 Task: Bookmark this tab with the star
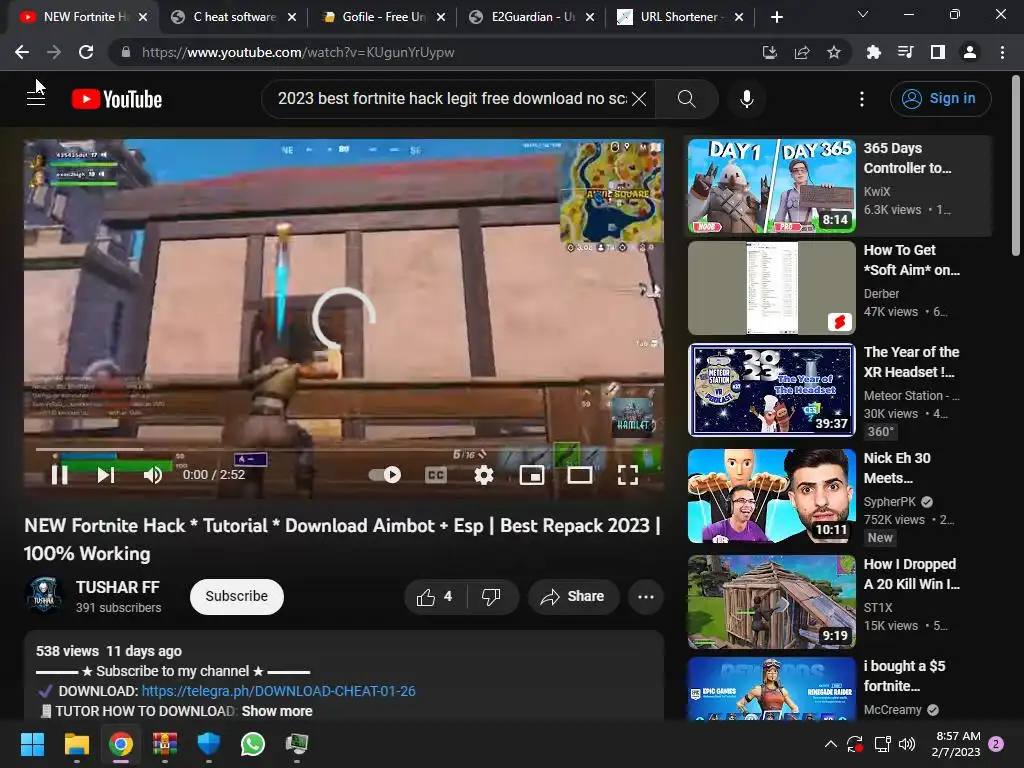[x=834, y=52]
